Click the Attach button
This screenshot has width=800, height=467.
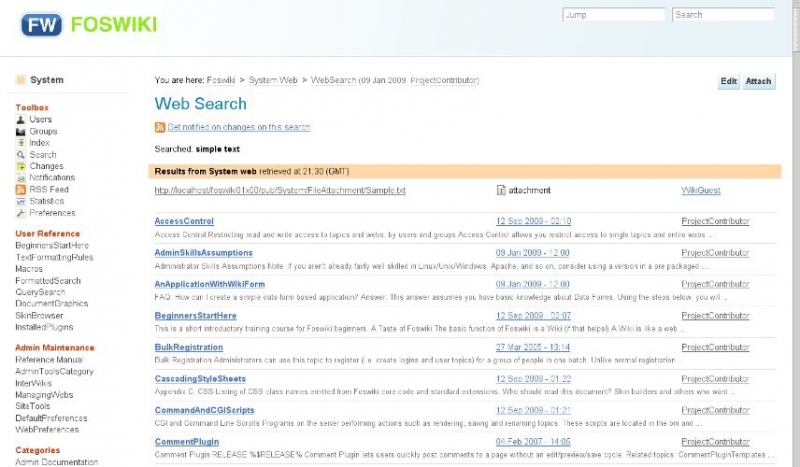pyautogui.click(x=758, y=81)
